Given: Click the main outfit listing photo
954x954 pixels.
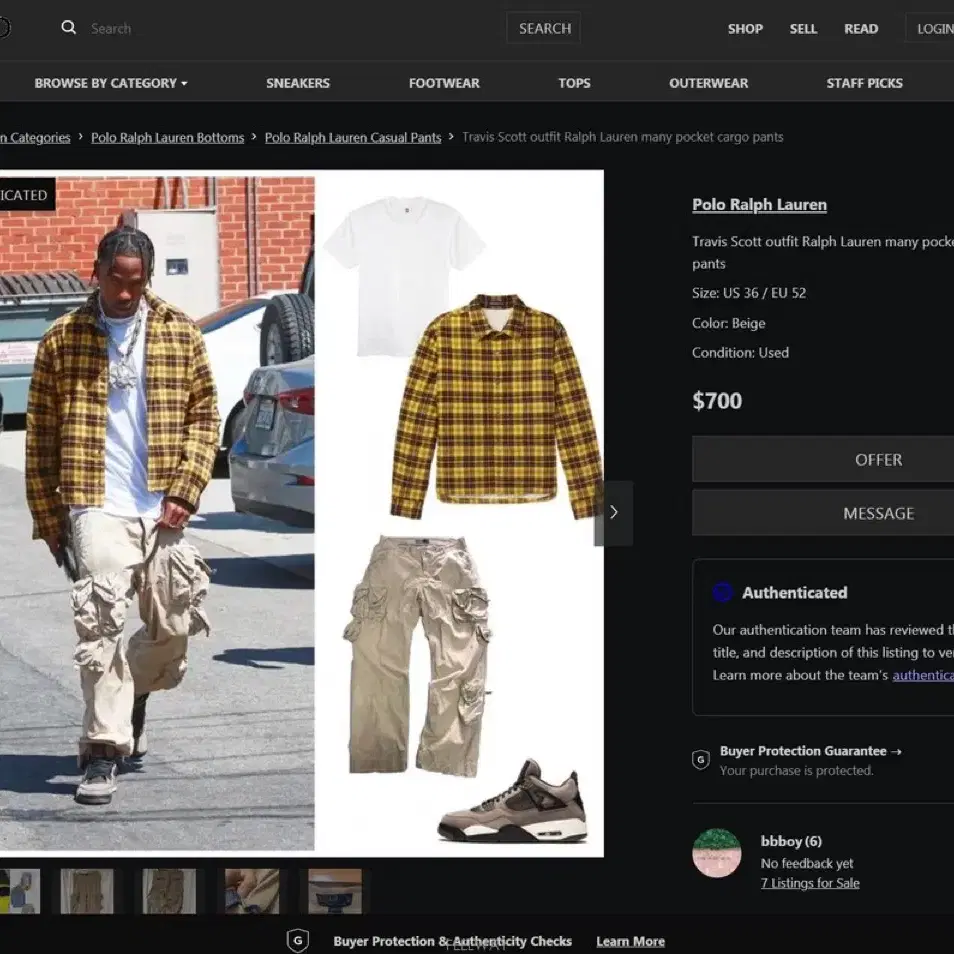Looking at the screenshot, I should click(x=302, y=513).
